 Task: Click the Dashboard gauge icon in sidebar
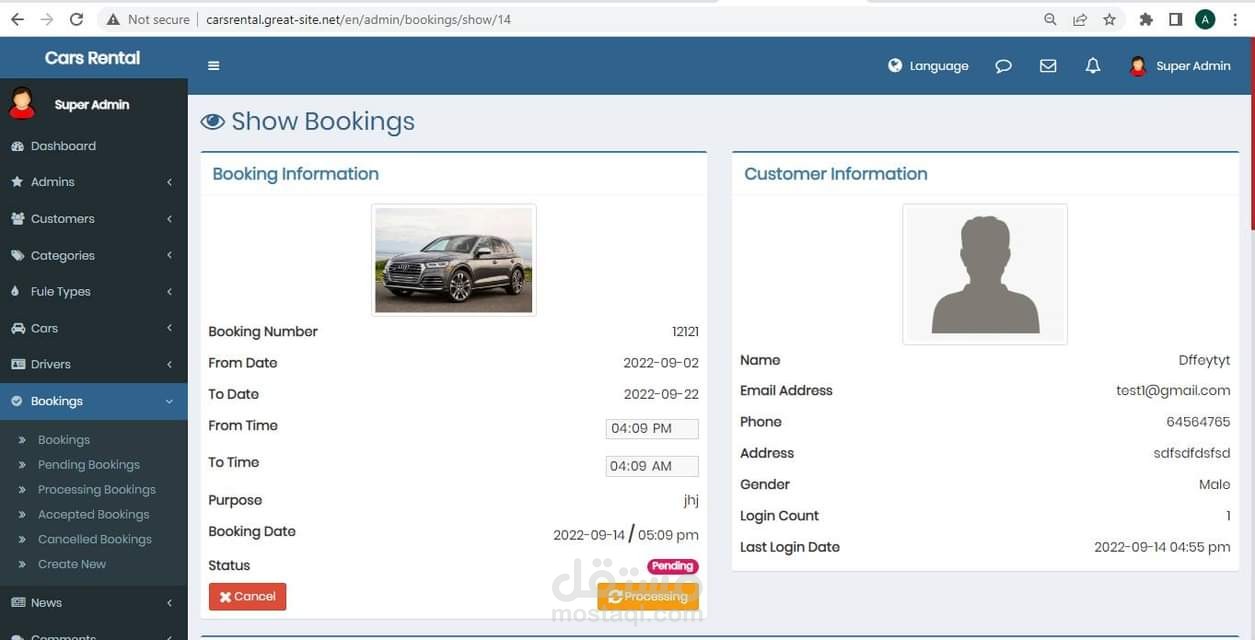click(x=17, y=146)
